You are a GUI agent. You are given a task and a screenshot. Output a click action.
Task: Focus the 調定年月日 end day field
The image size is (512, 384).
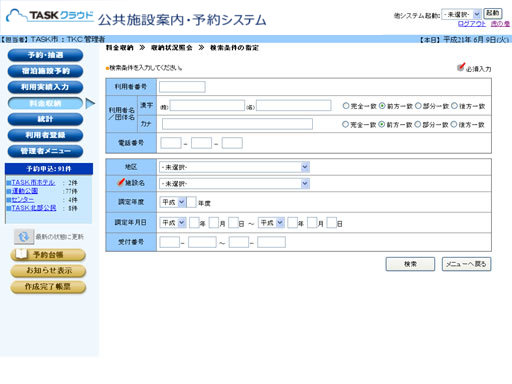pos(332,223)
